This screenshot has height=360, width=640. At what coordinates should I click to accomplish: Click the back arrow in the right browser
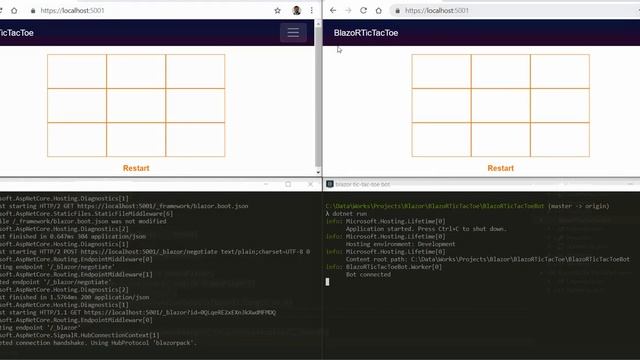click(333, 11)
